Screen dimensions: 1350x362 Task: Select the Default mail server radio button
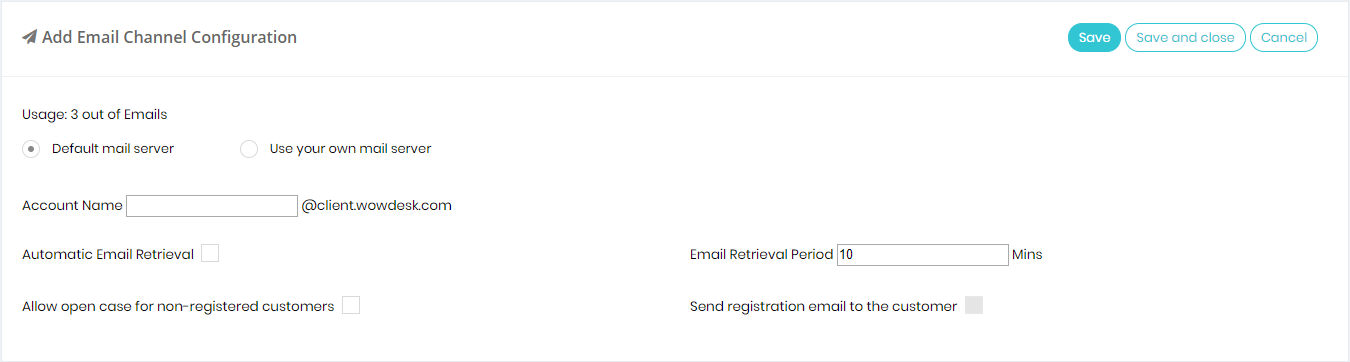31,149
